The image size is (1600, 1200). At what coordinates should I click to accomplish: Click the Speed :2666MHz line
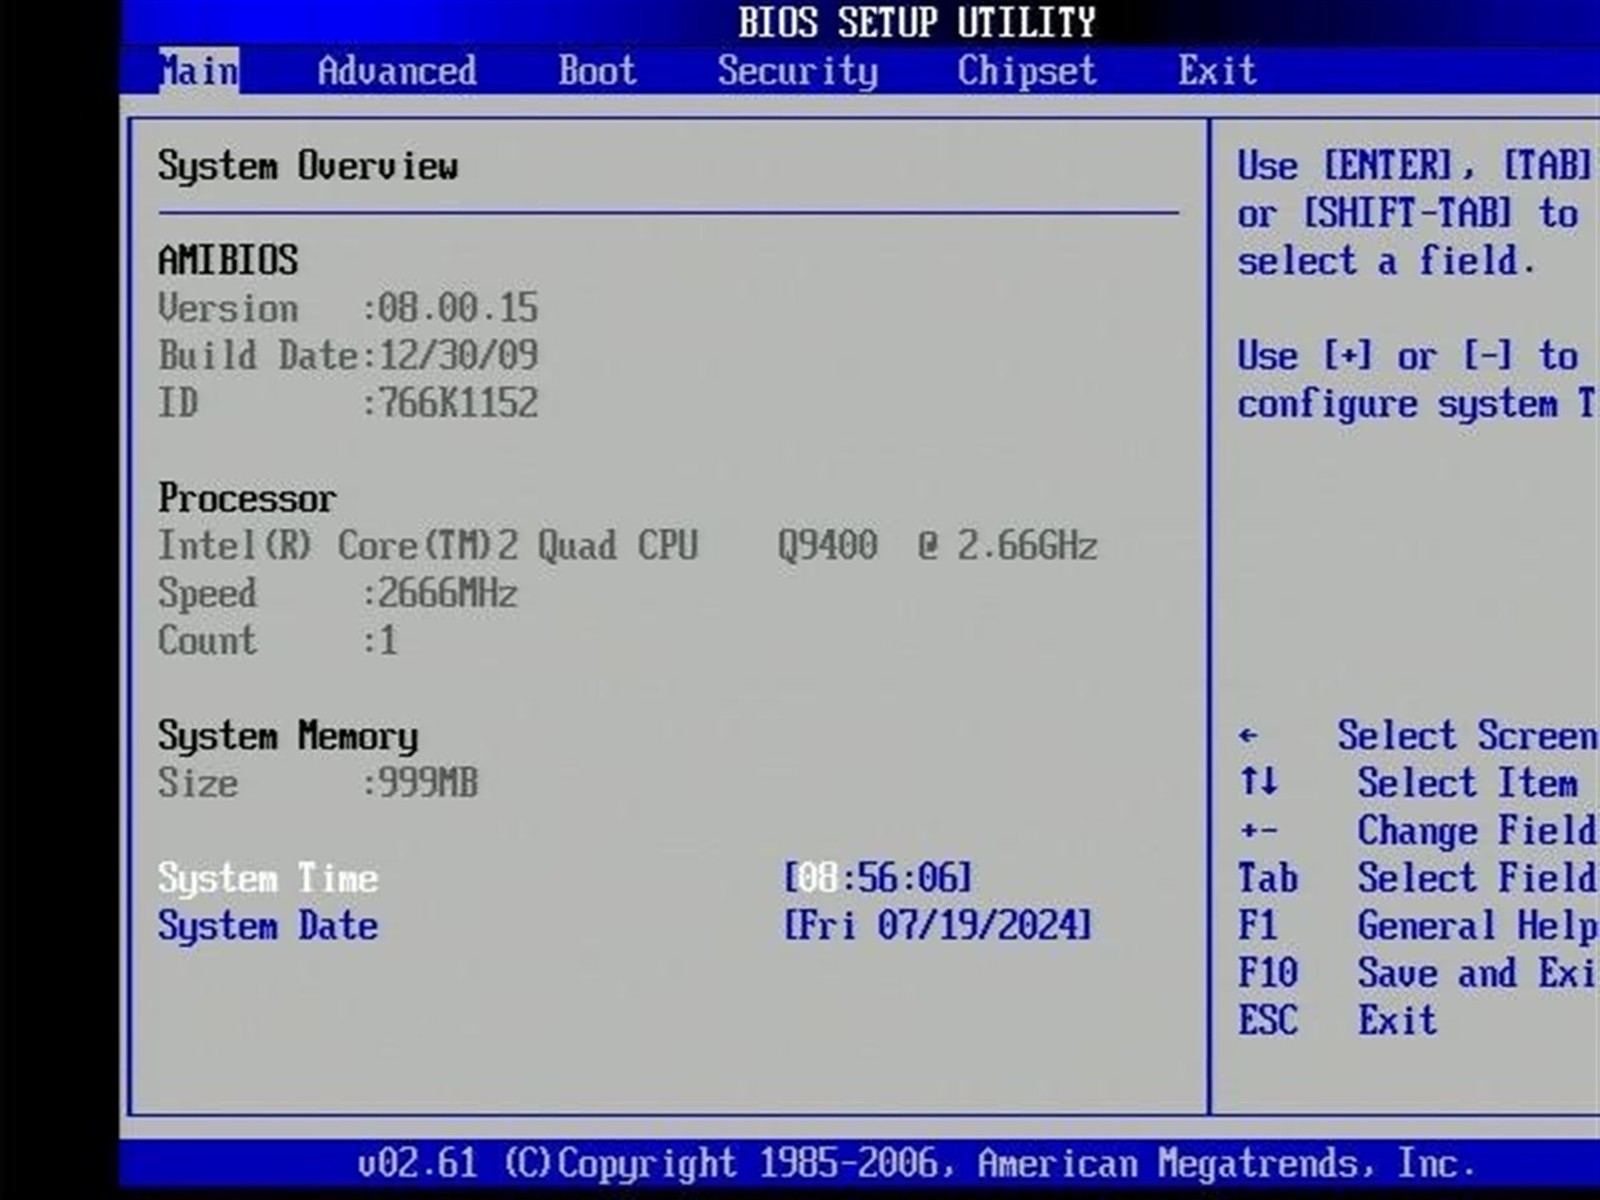[x=338, y=593]
